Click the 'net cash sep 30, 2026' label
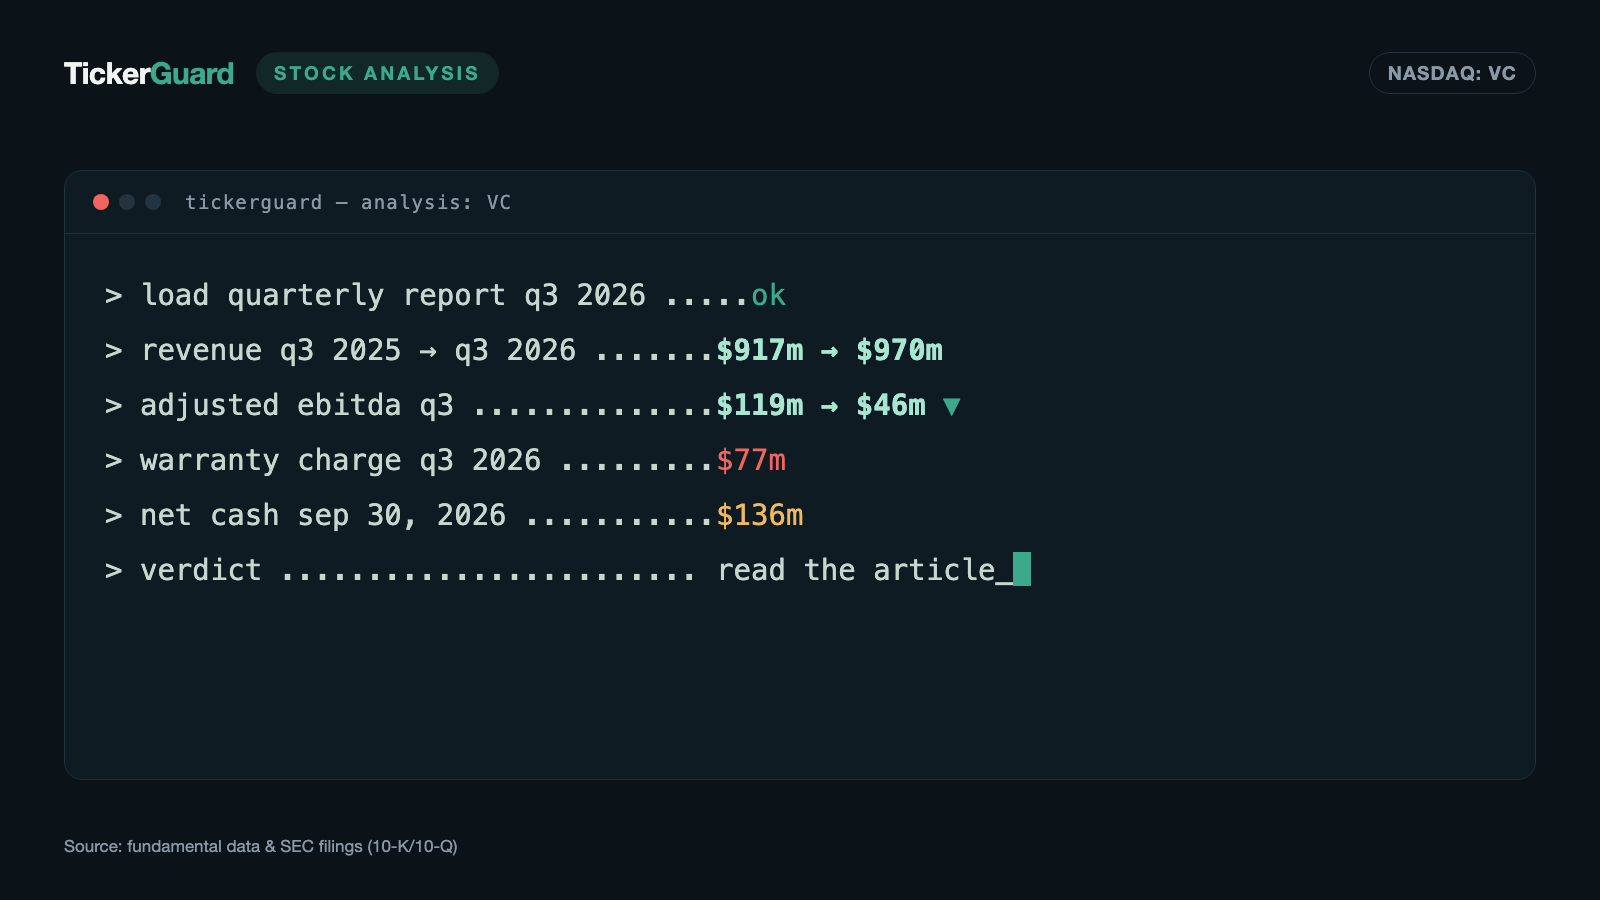 (323, 515)
